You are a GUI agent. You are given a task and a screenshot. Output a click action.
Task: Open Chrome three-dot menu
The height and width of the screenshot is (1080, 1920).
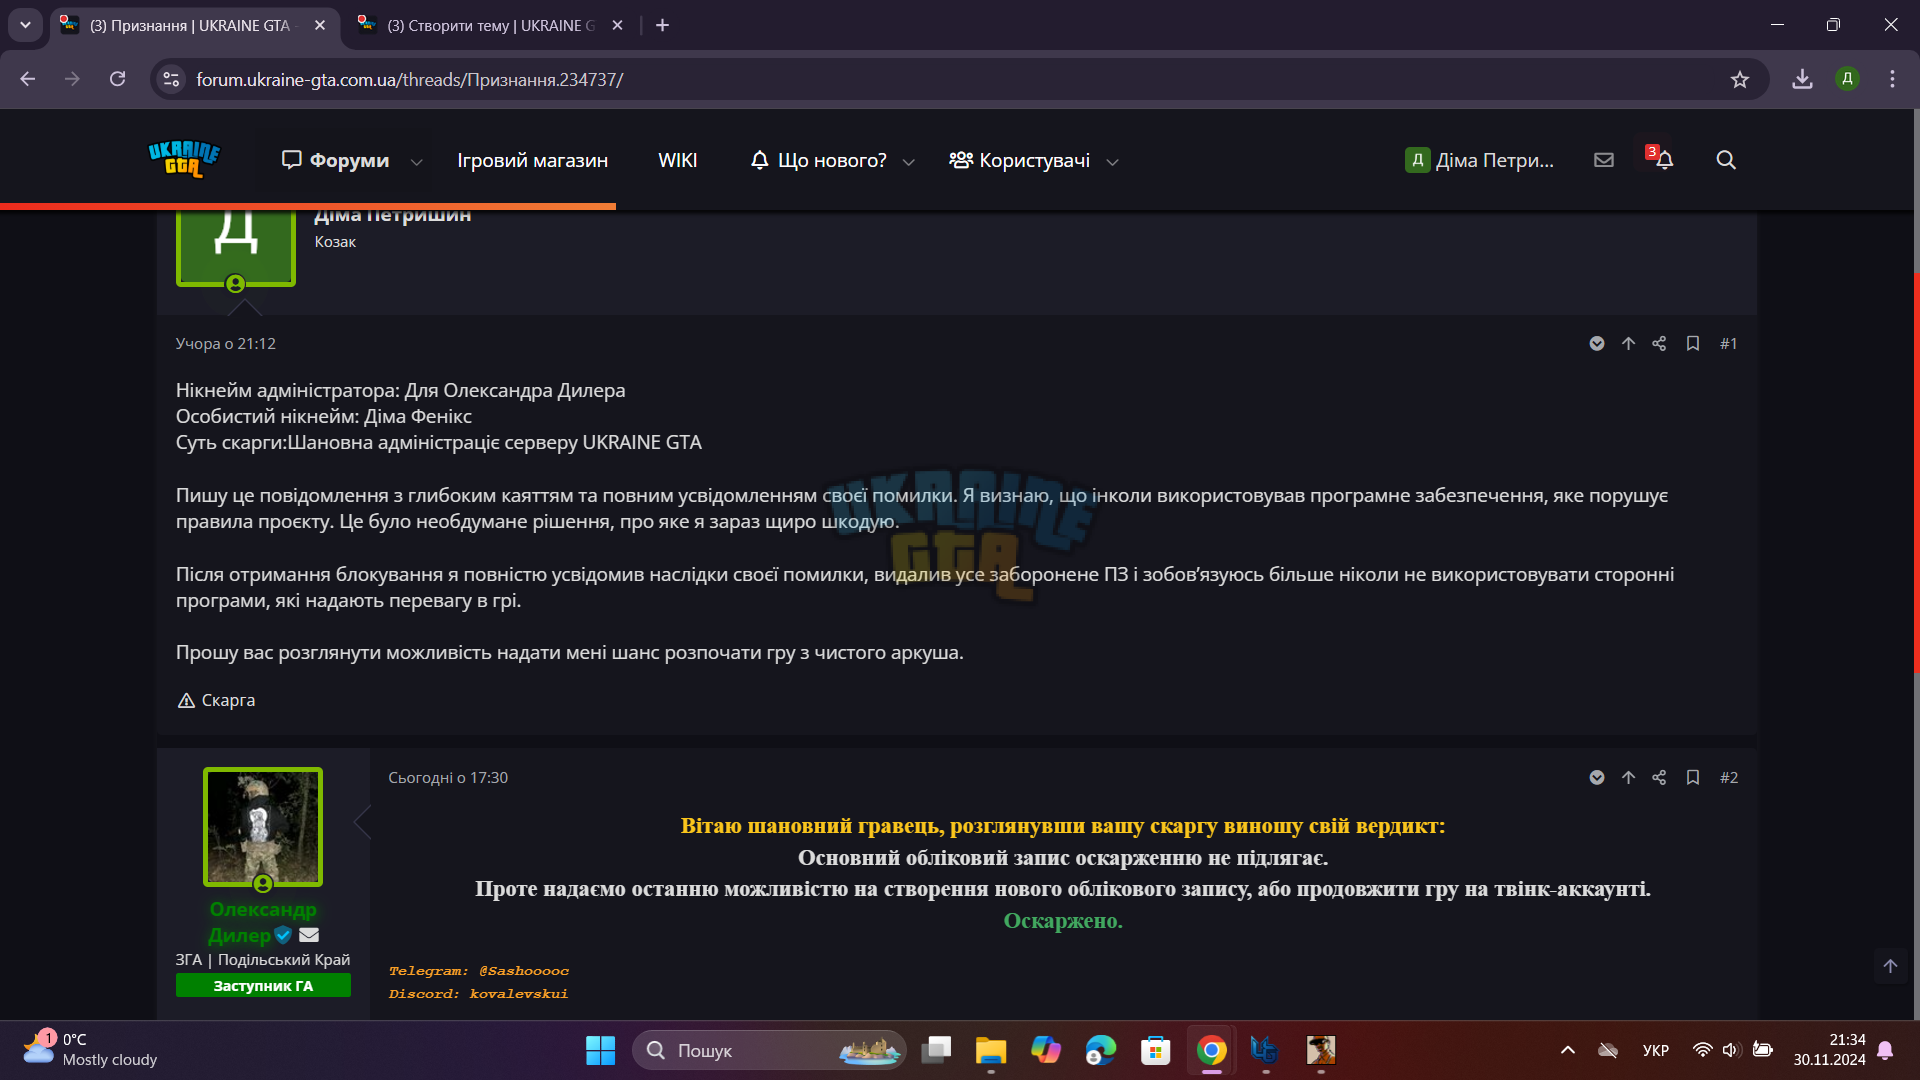click(x=1892, y=79)
